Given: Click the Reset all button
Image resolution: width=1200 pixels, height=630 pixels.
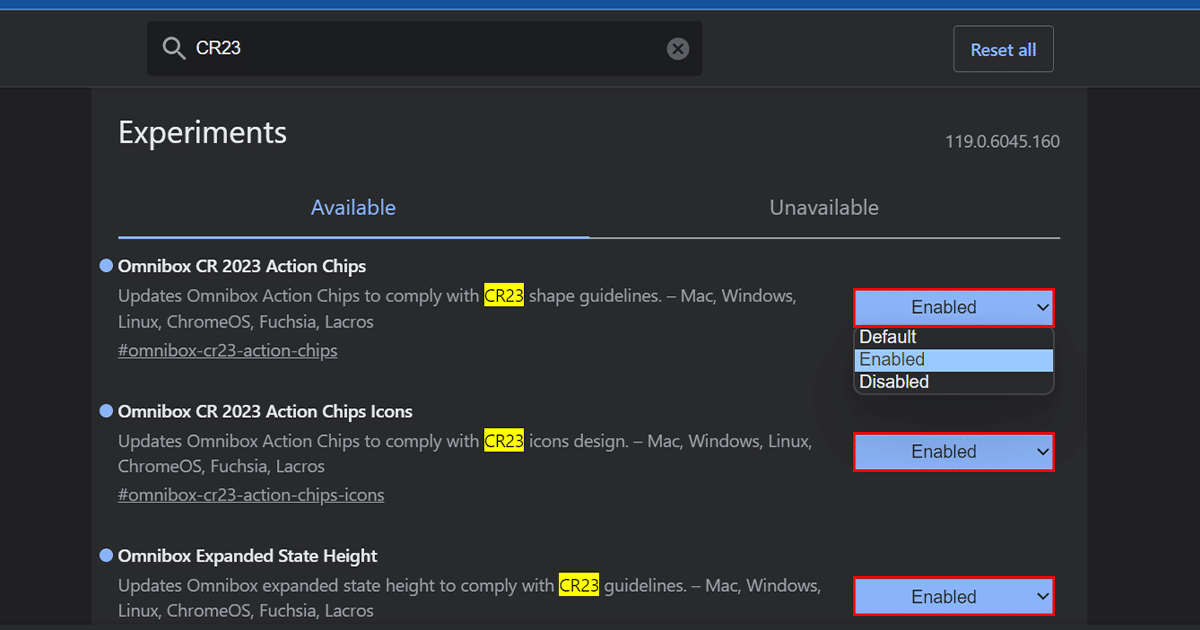Looking at the screenshot, I should (x=1003, y=48).
